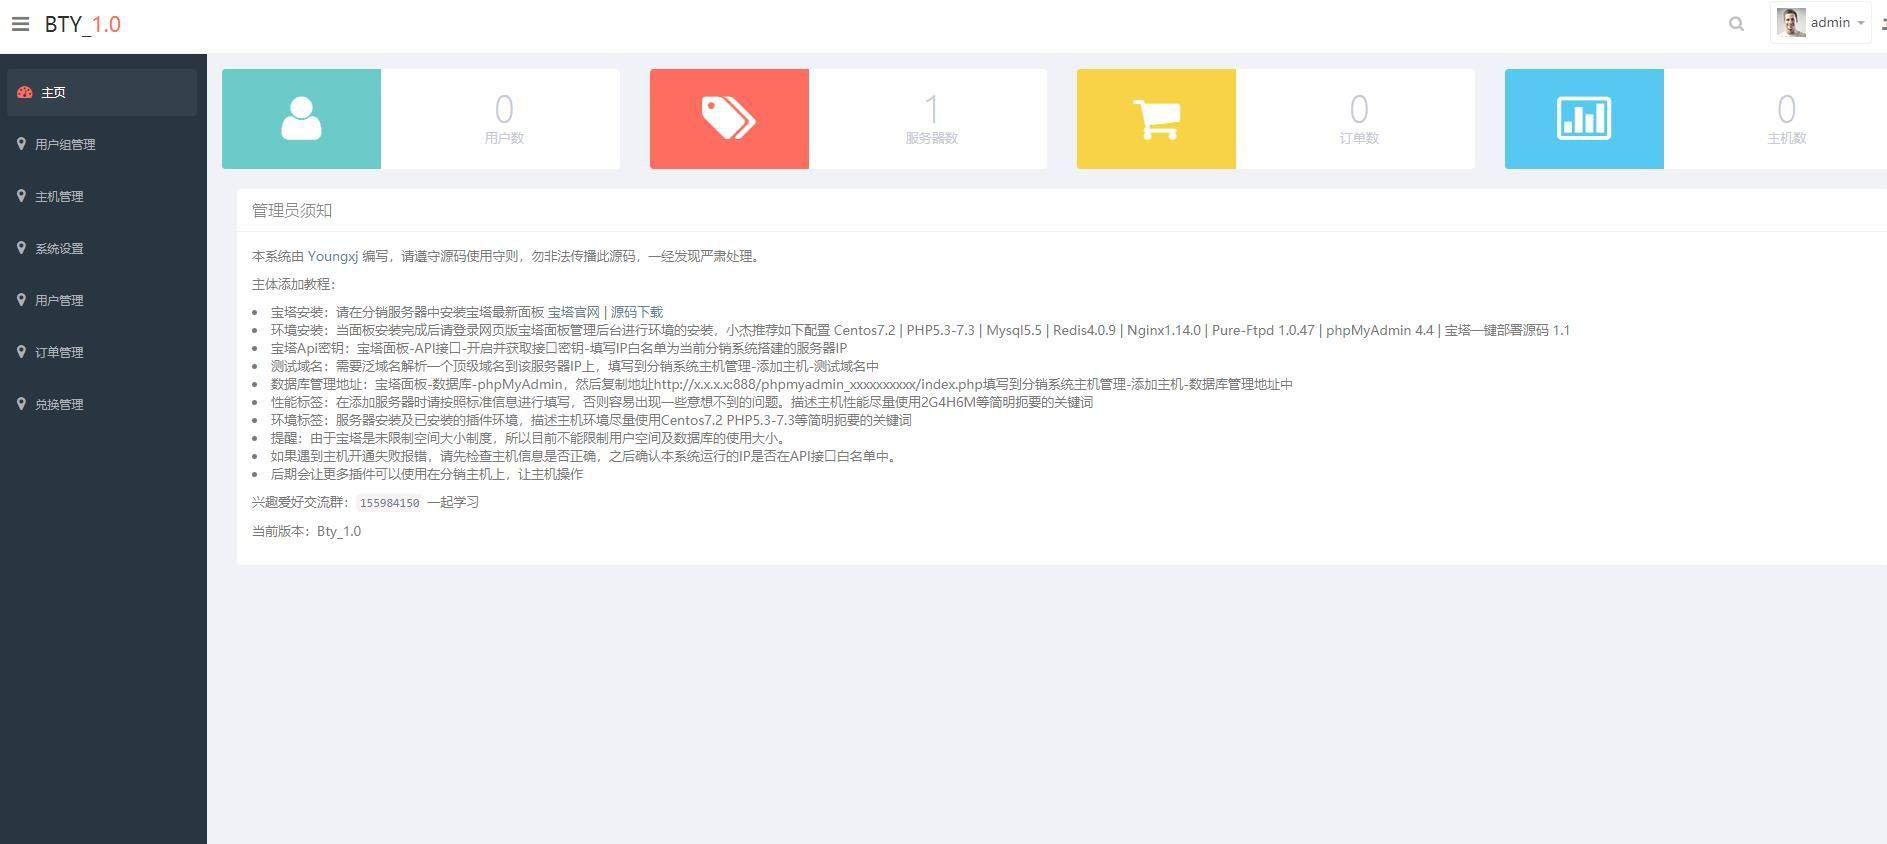Click the 数据库管理地址 bullet line
This screenshot has width=1887, height=844.
click(x=782, y=384)
